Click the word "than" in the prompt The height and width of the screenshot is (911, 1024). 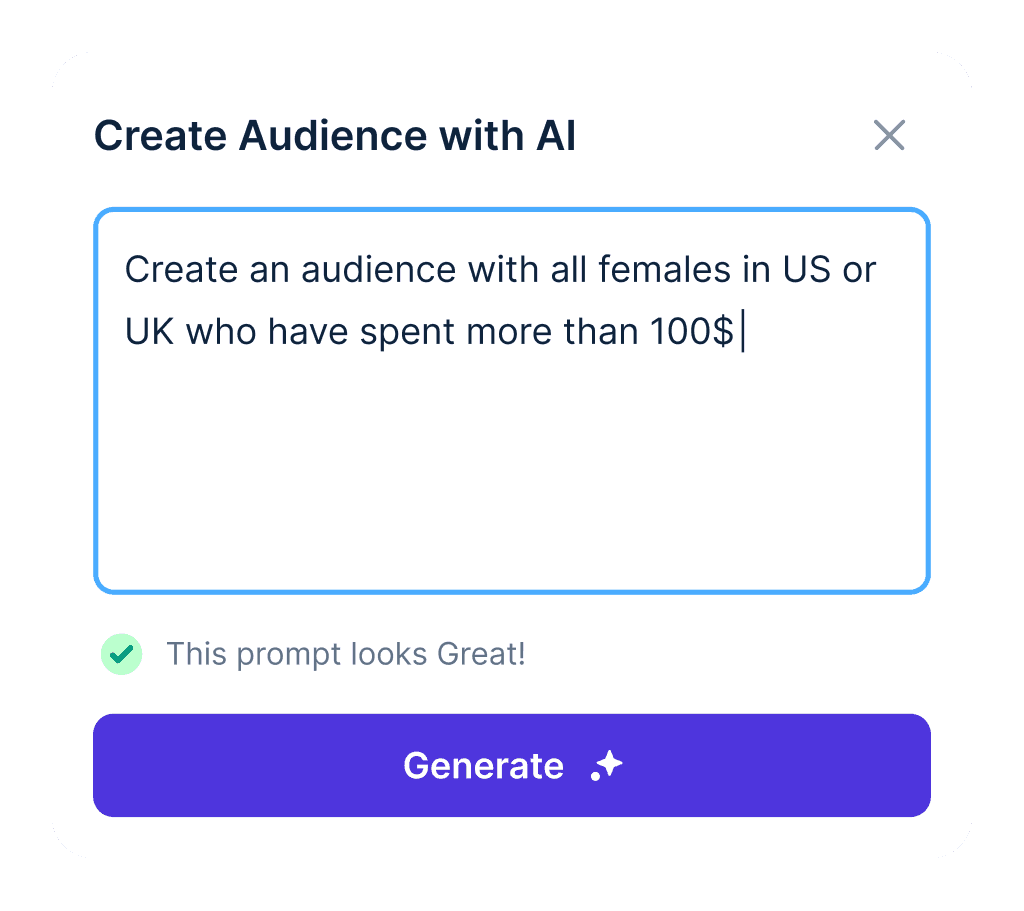pyautogui.click(x=601, y=331)
